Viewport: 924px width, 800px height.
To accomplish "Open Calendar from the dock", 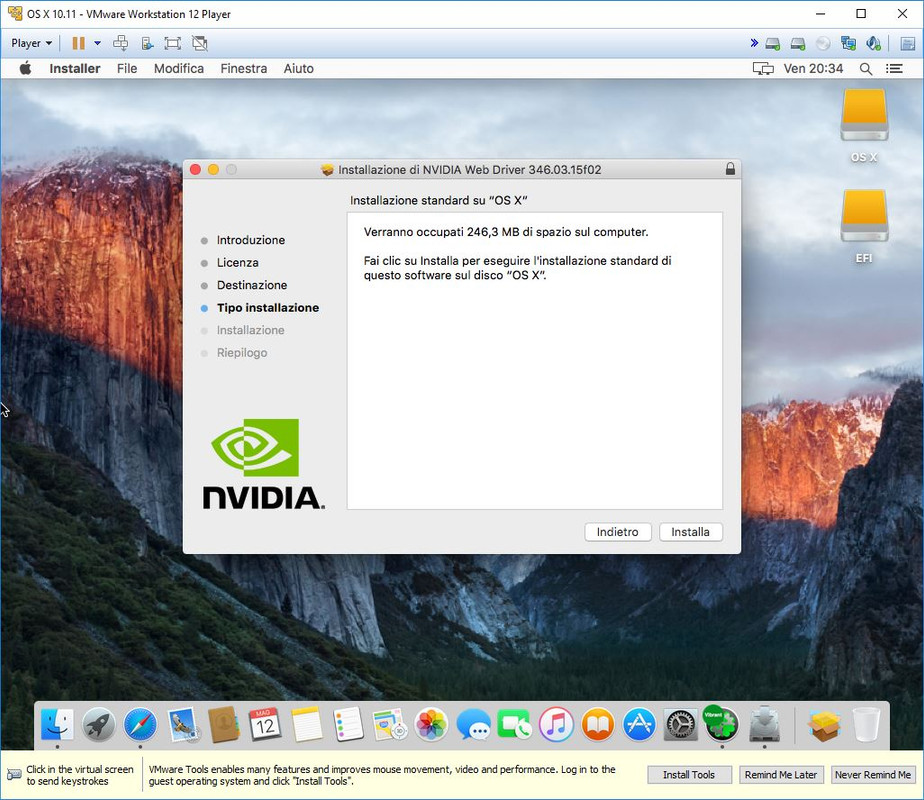I will pos(265,724).
